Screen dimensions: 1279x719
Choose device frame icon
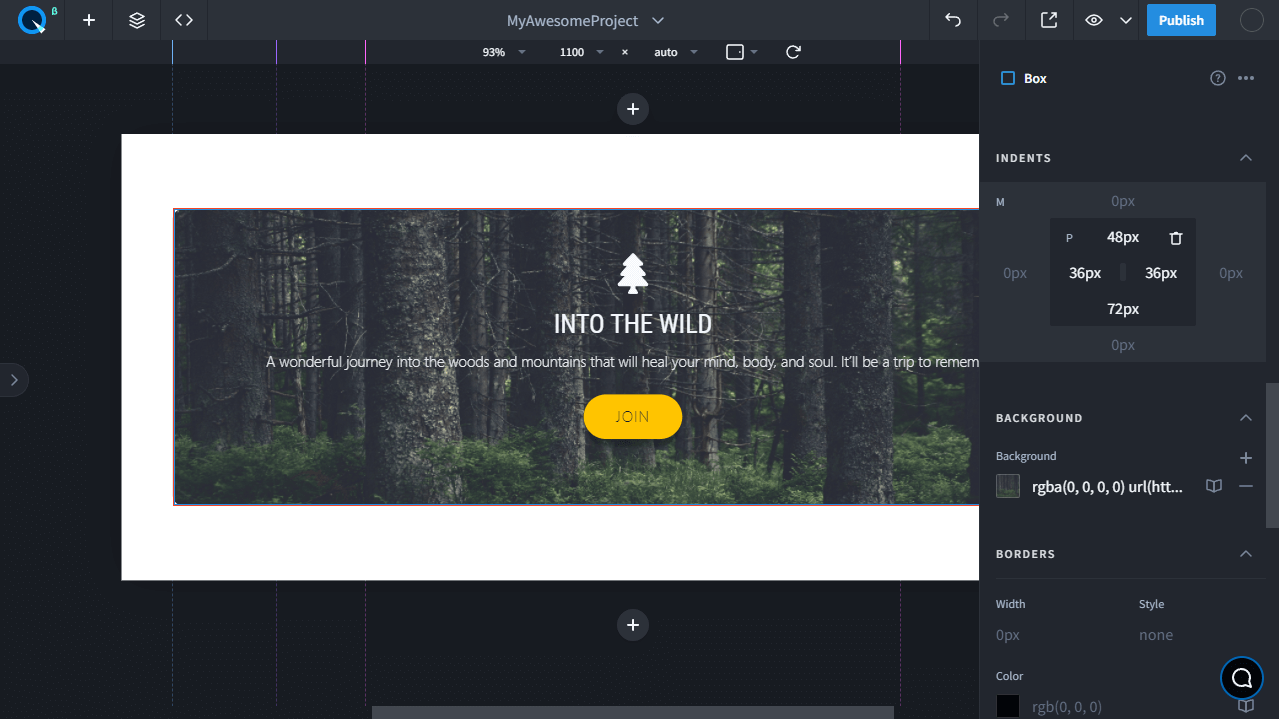[735, 52]
